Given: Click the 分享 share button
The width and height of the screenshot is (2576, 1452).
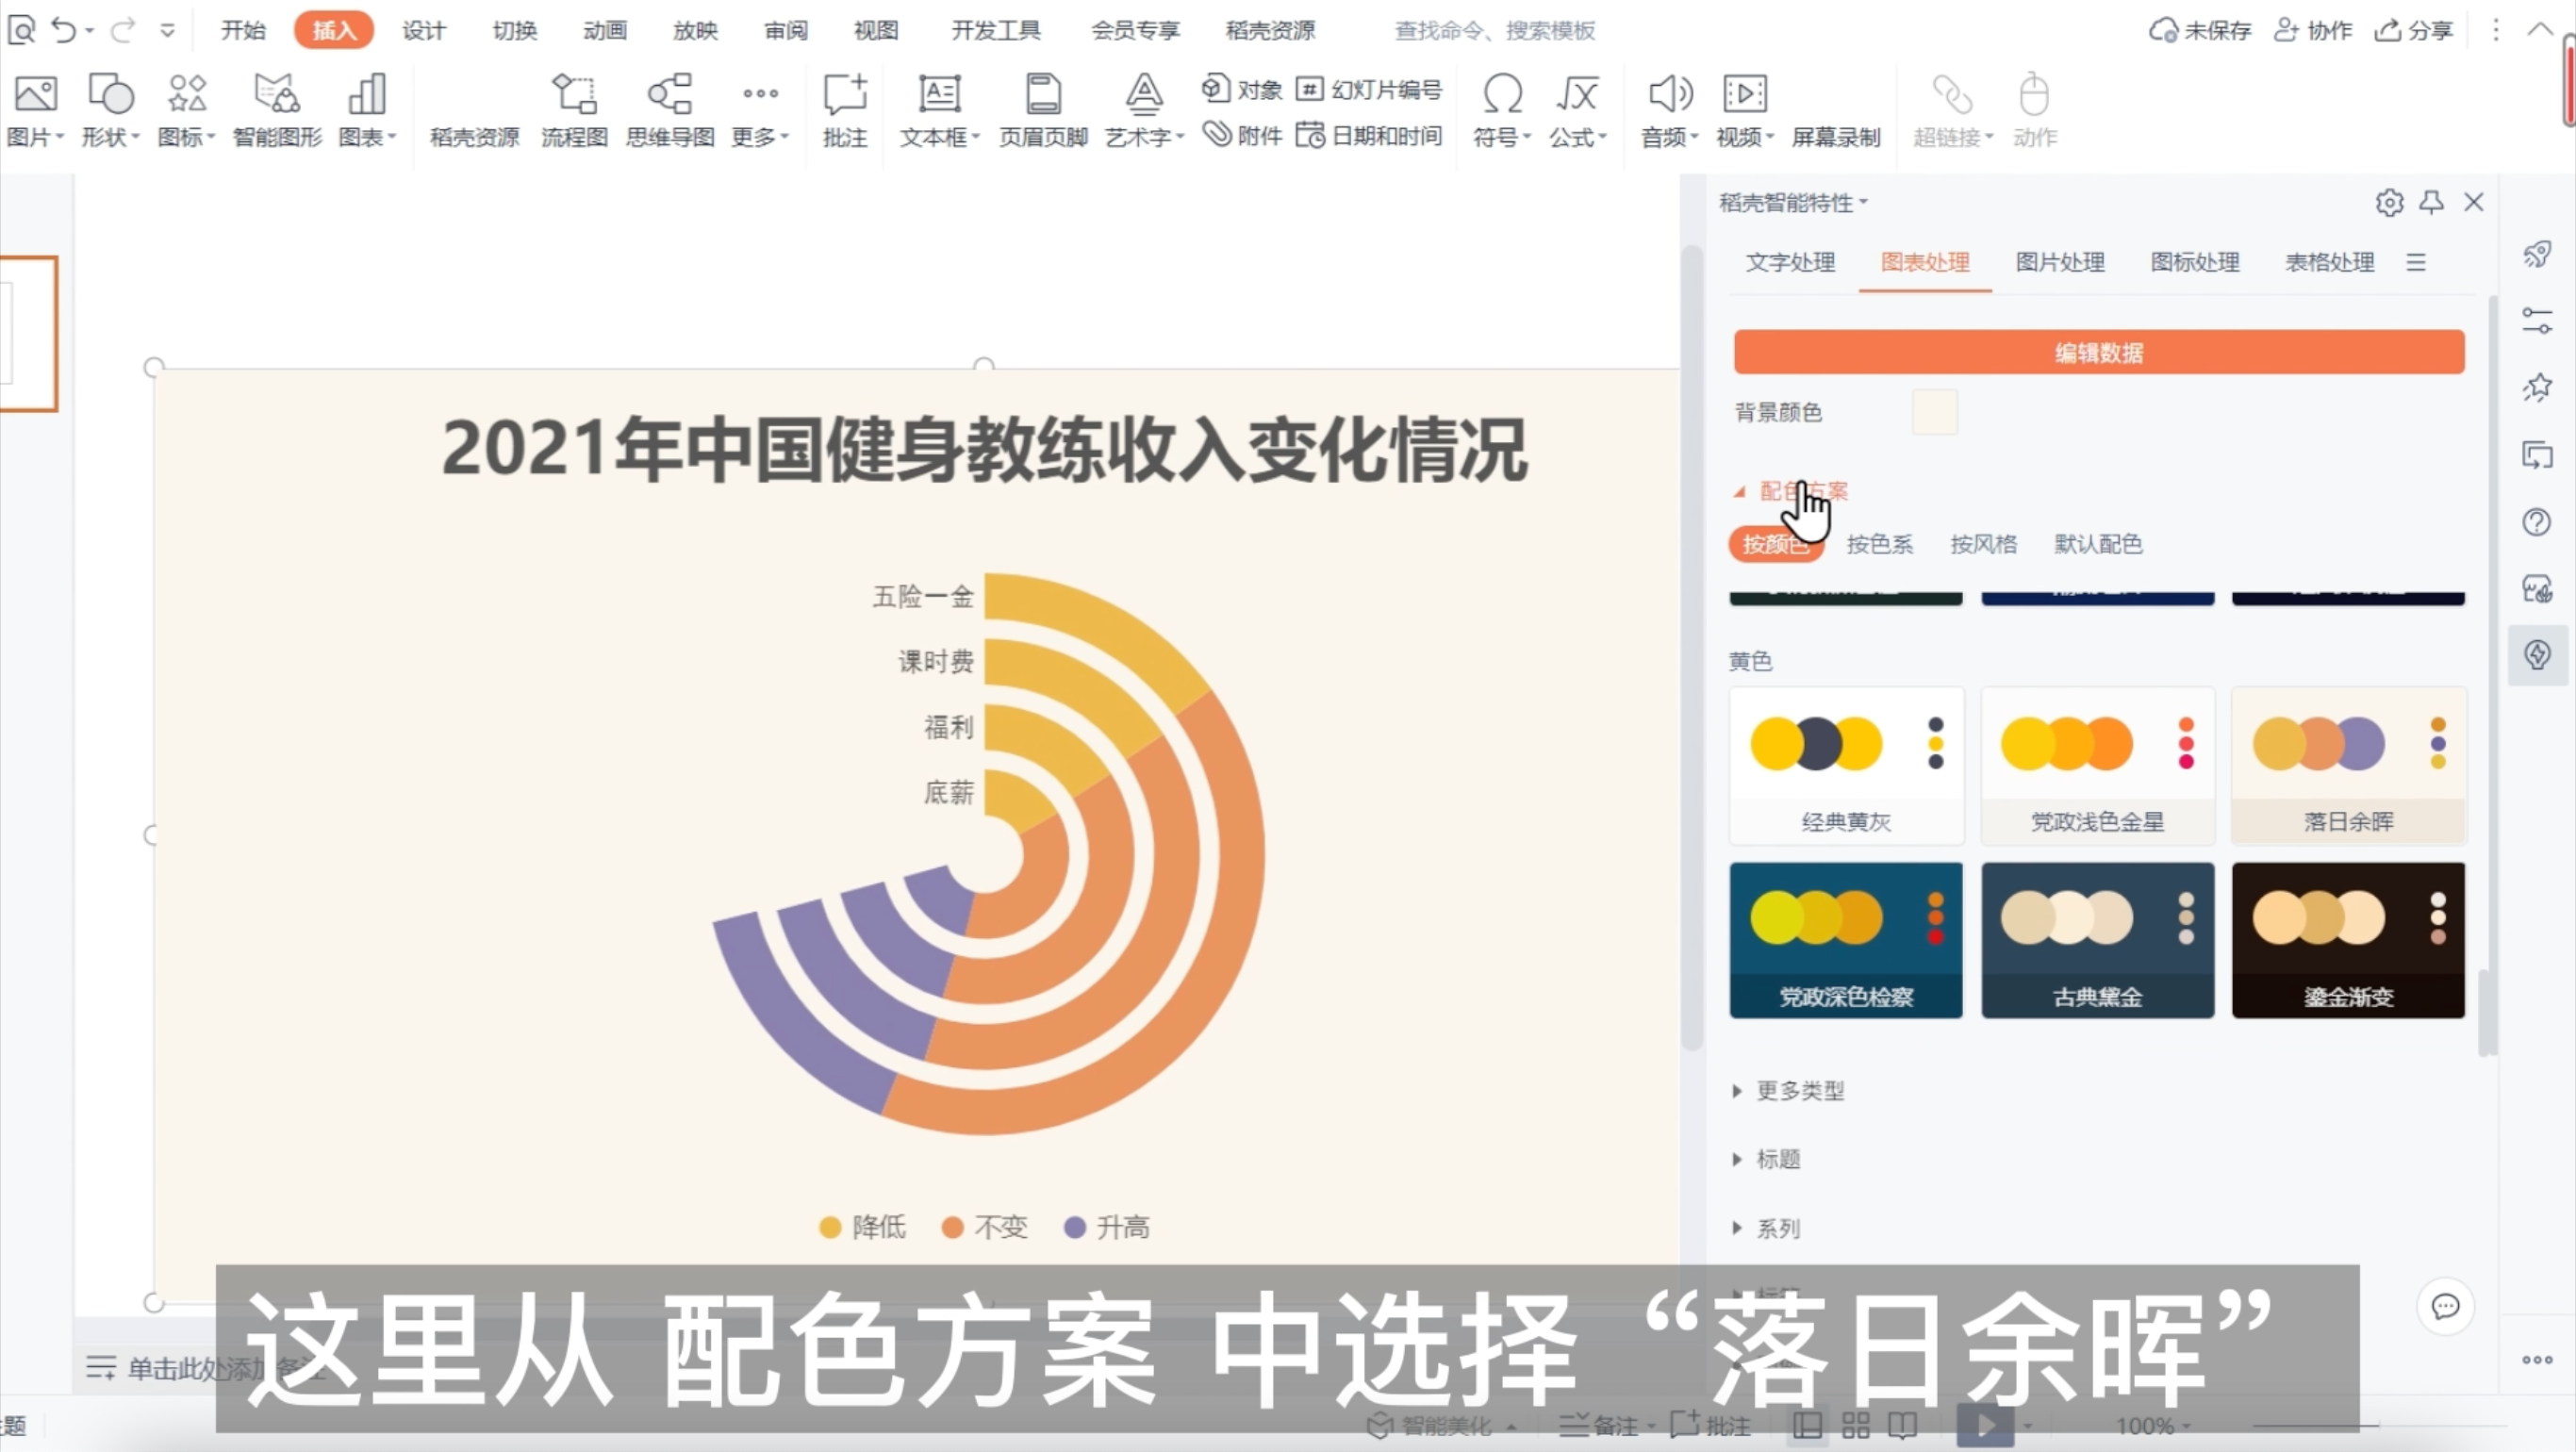Looking at the screenshot, I should [2414, 31].
